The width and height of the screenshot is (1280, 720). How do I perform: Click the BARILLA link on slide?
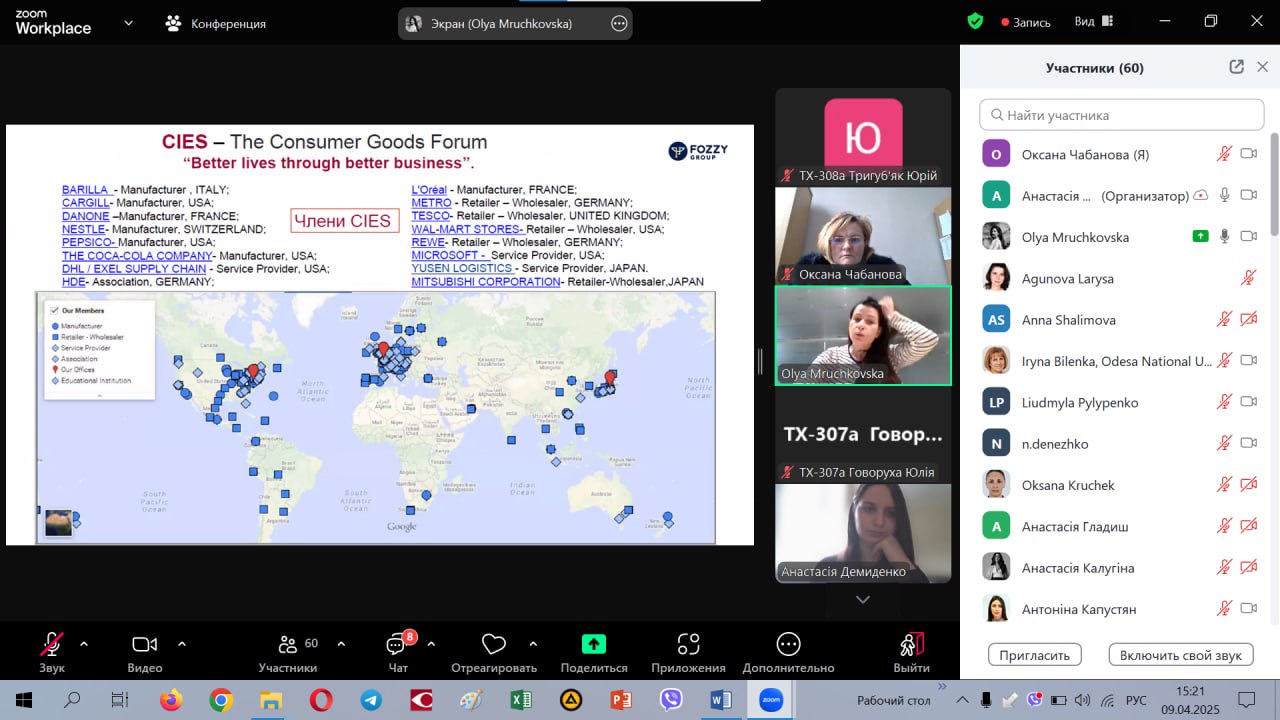(86, 189)
